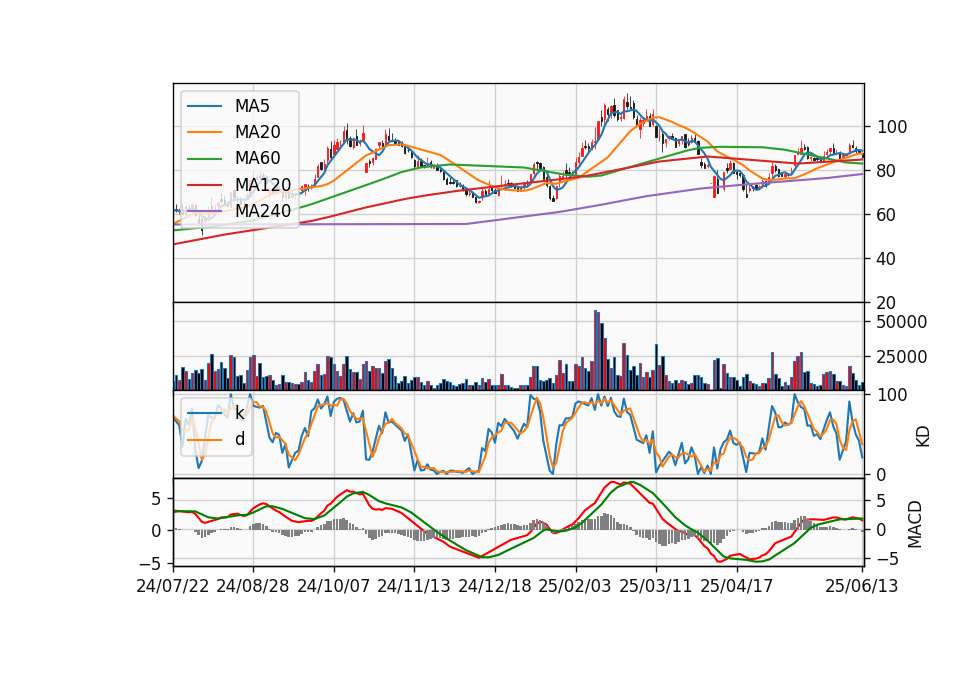Click the 24/07/22 date tick label

click(x=173, y=586)
